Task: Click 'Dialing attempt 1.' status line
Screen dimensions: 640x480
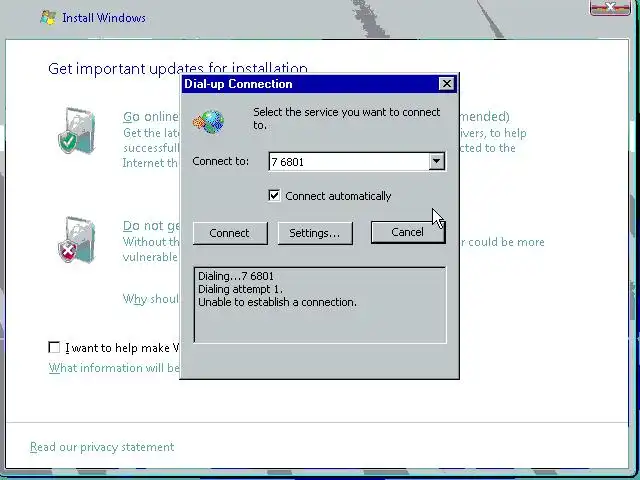Action: [240, 289]
